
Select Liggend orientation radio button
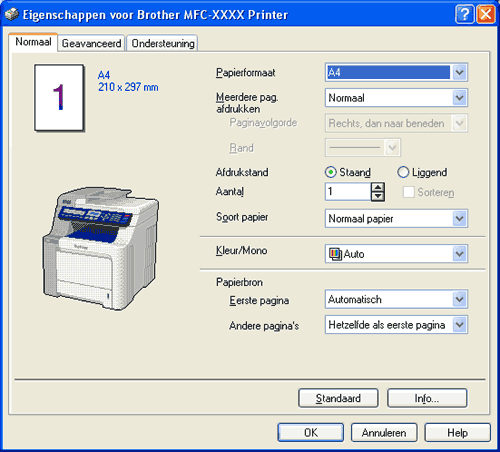click(x=403, y=172)
